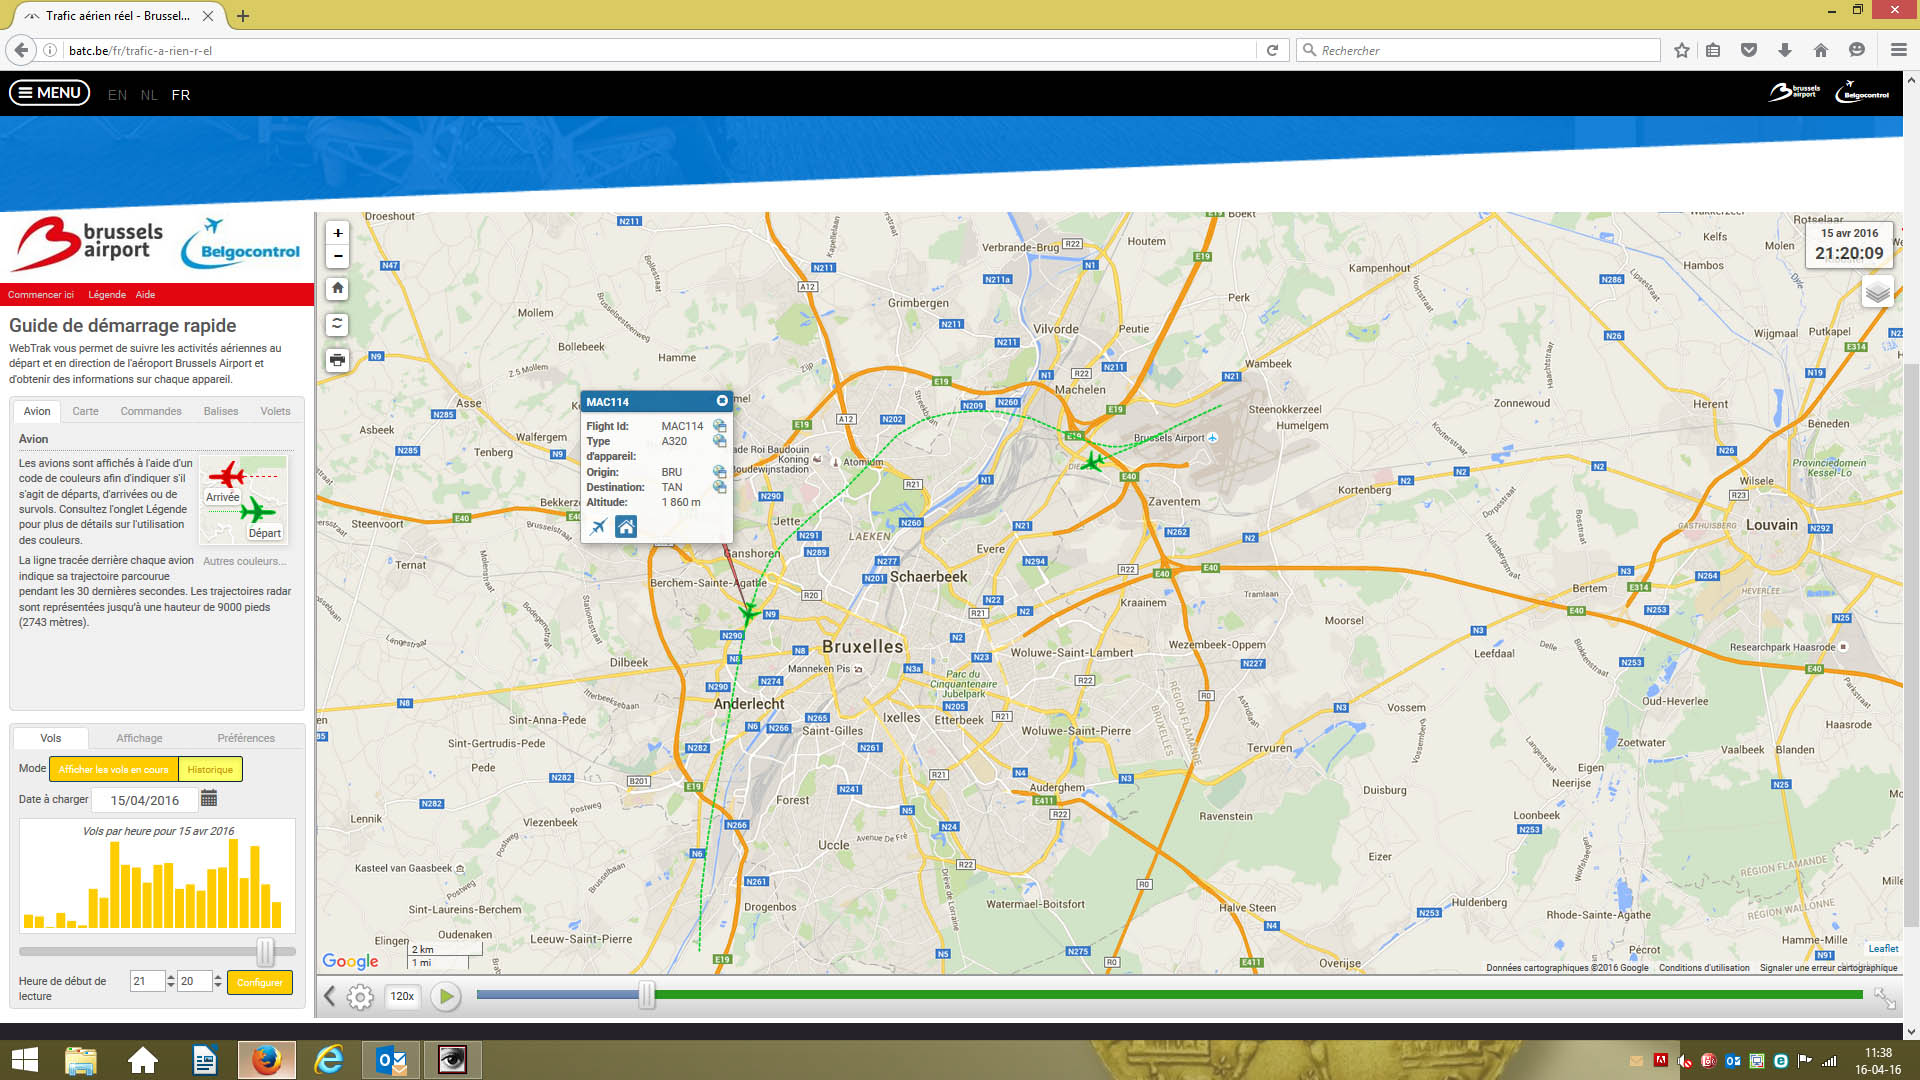Screen dimensions: 1920x1080
Task: Move the hour-of-day slider handle
Action: point(265,951)
